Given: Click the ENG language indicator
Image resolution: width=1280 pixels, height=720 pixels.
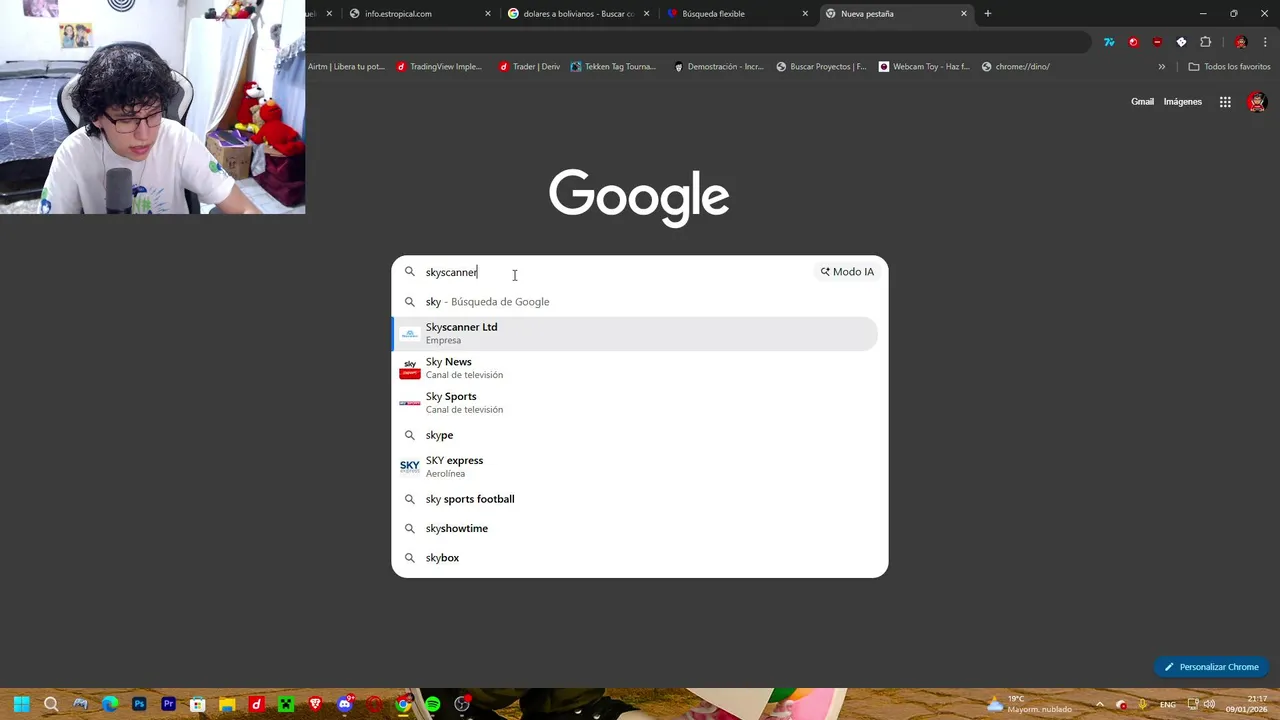Looking at the screenshot, I should (1167, 704).
